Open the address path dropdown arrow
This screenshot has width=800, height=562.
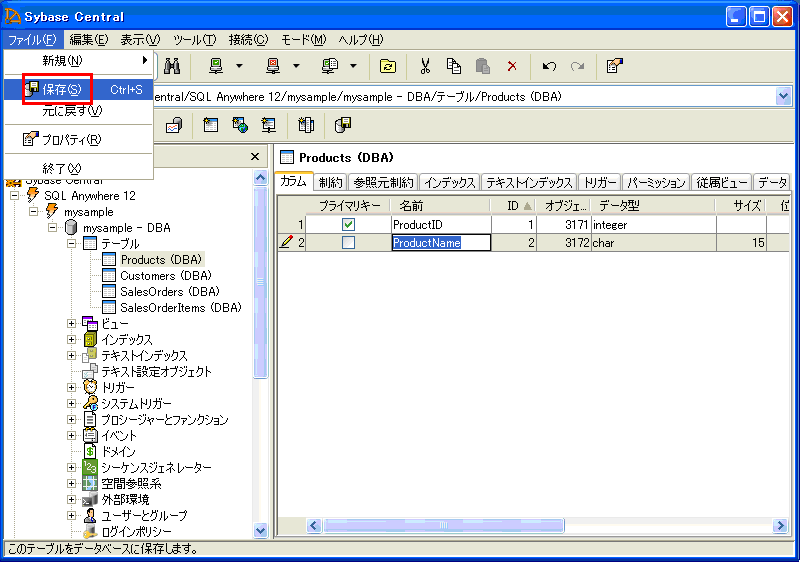[x=783, y=96]
